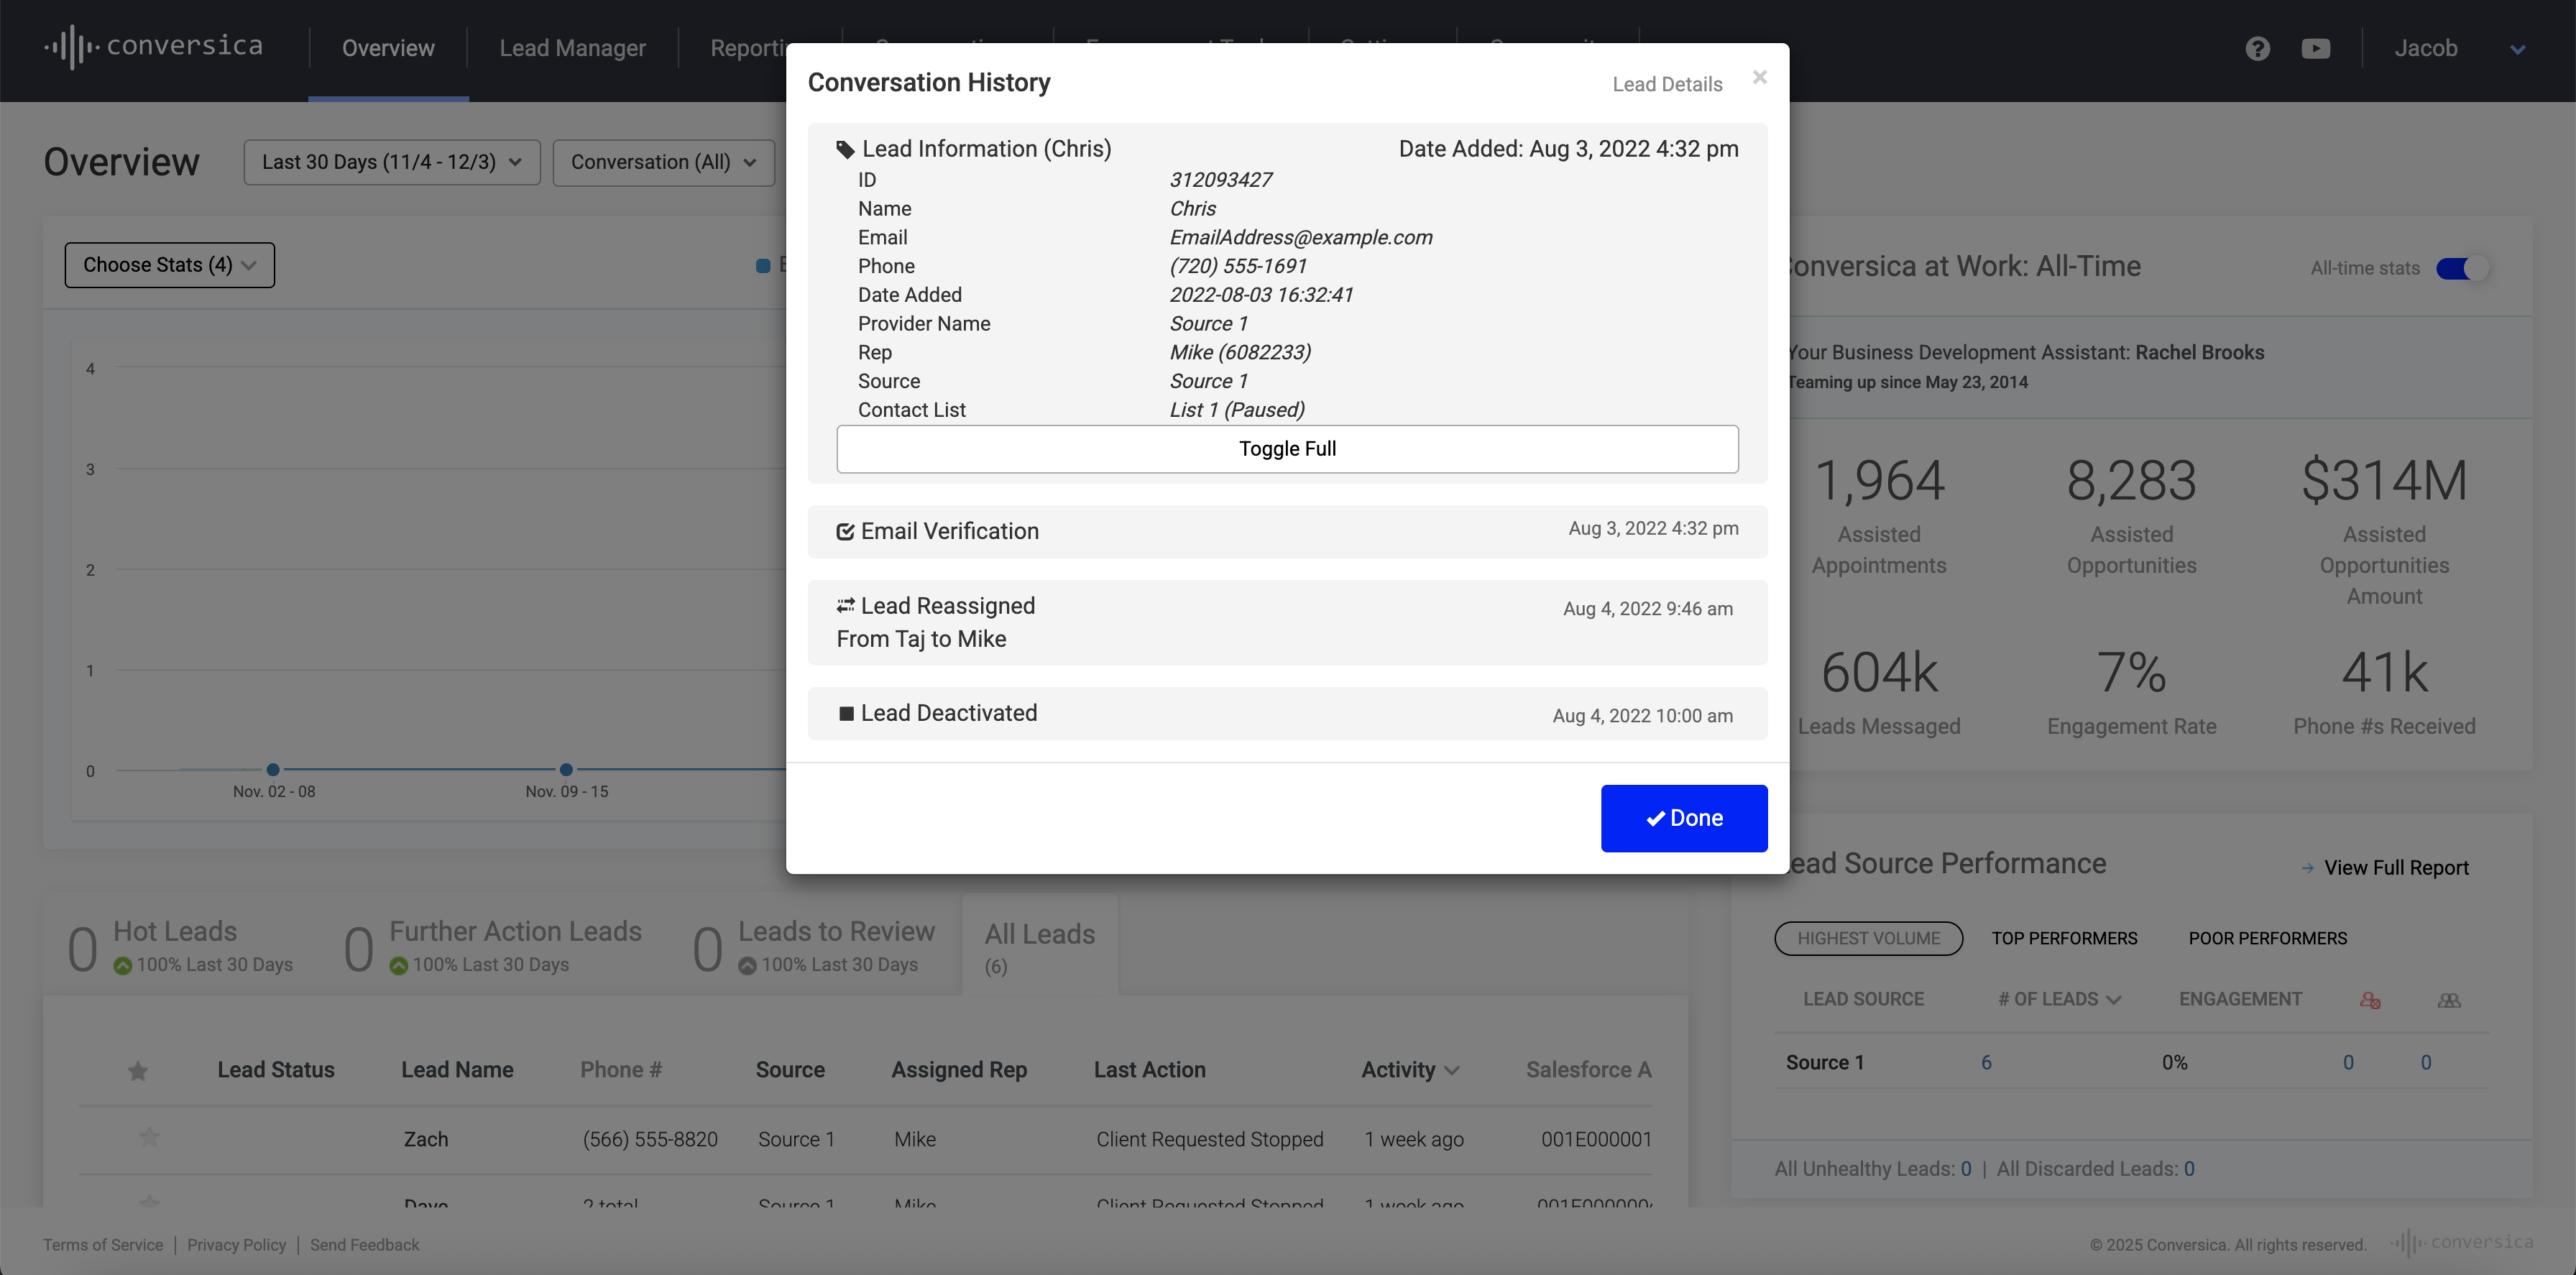Screen dimensions: 2576x1275
Task: Select the Top Performers filter
Action: click(x=2063, y=938)
